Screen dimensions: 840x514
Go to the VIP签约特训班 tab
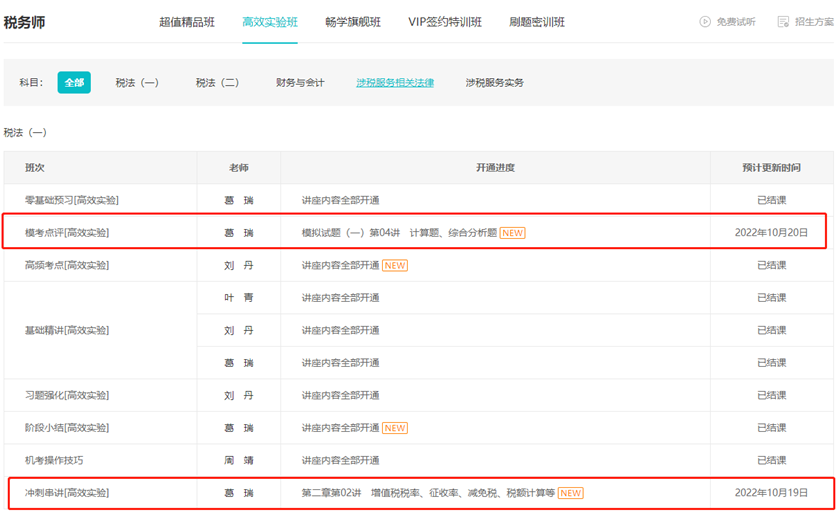445,22
